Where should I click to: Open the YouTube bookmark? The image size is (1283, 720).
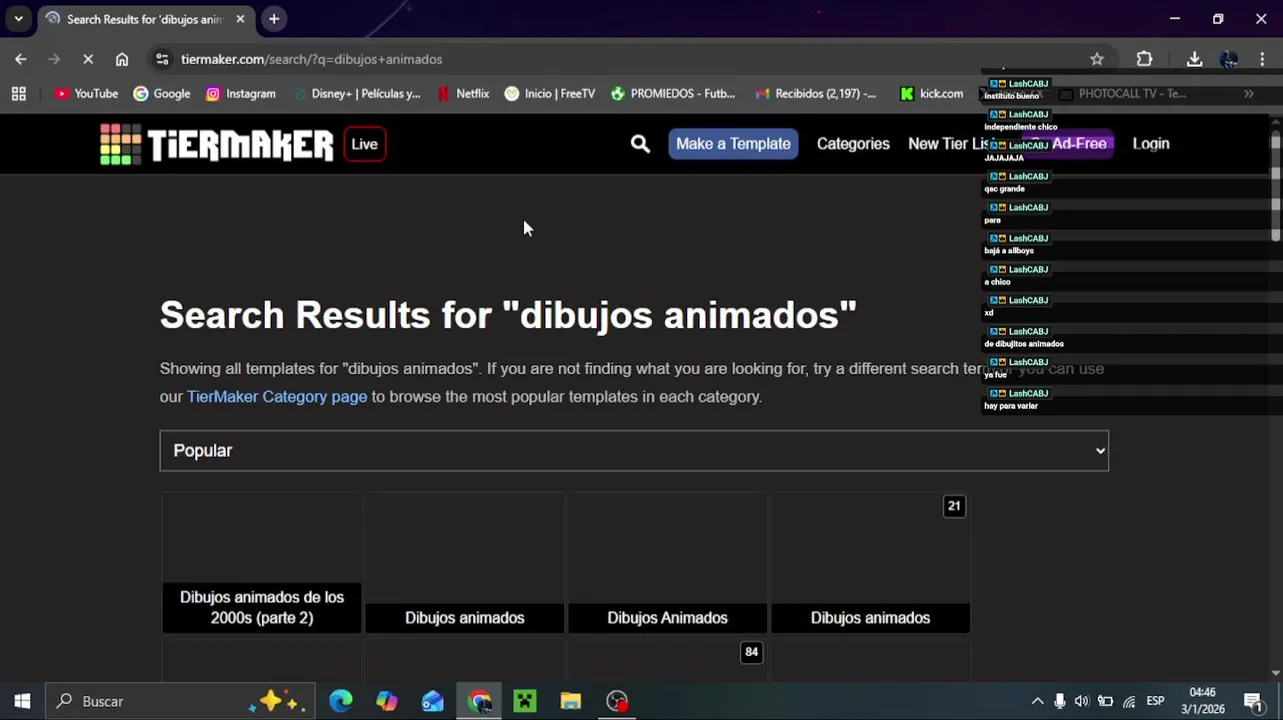[87, 94]
